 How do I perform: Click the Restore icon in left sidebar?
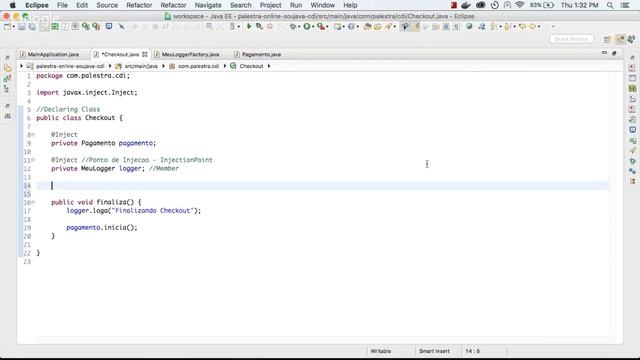[7, 58]
